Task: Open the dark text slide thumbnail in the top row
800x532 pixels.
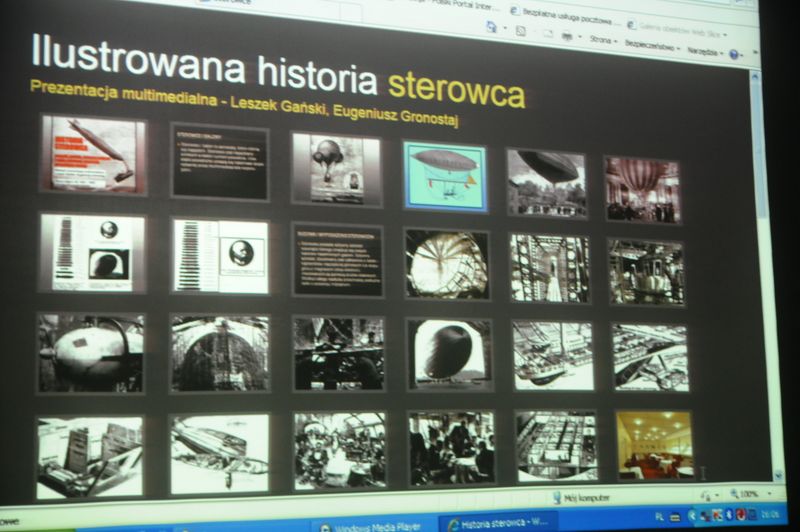Action: coord(220,162)
